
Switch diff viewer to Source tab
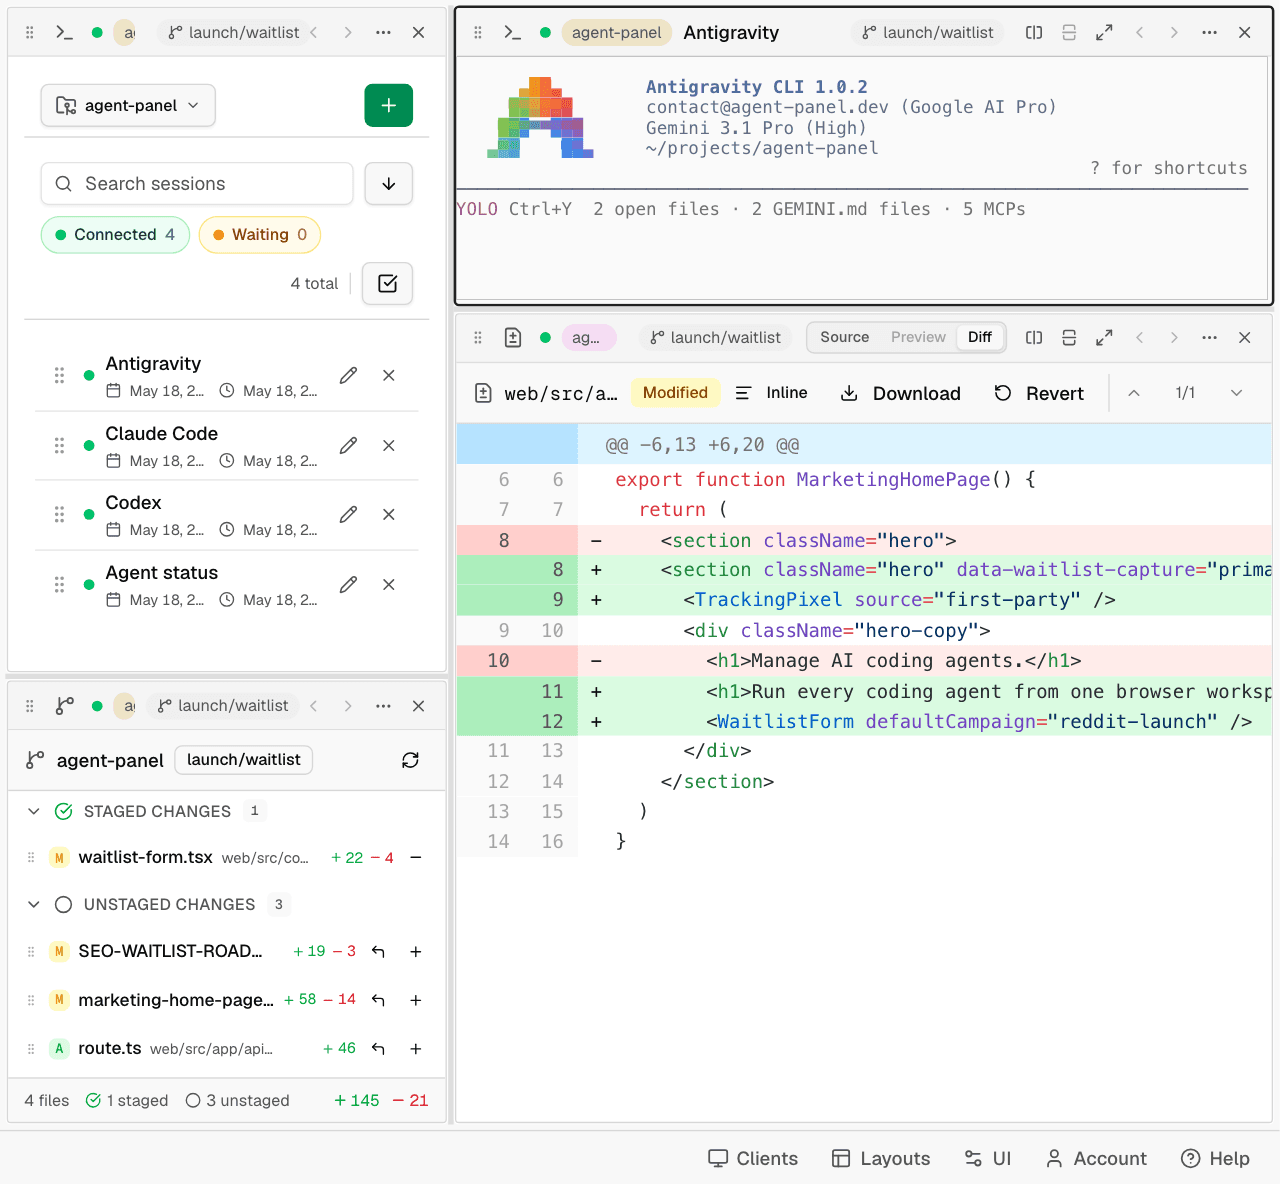845,337
